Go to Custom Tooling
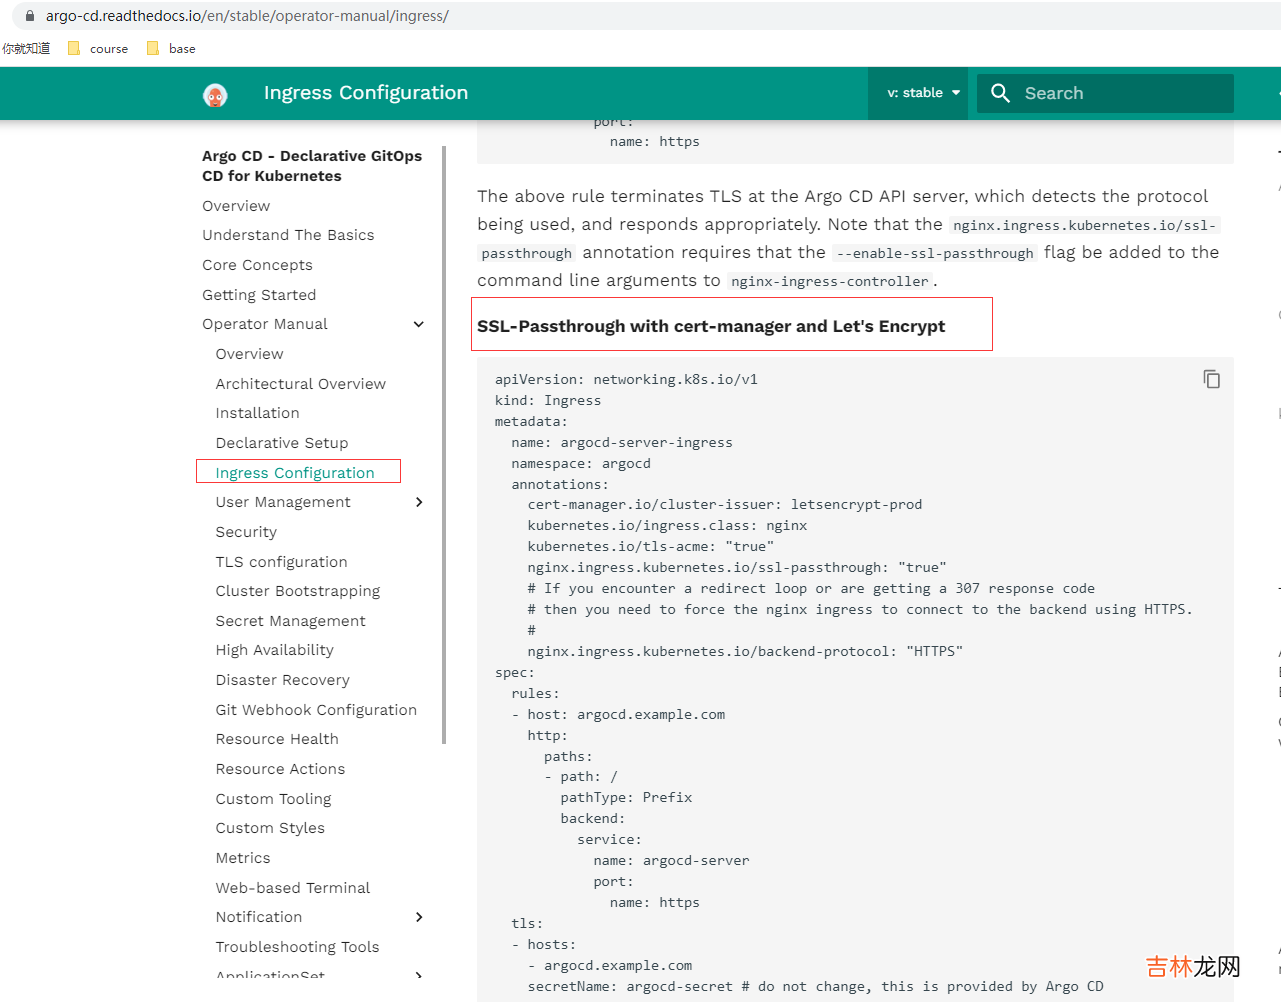This screenshot has width=1281, height=1002. [x=273, y=799]
